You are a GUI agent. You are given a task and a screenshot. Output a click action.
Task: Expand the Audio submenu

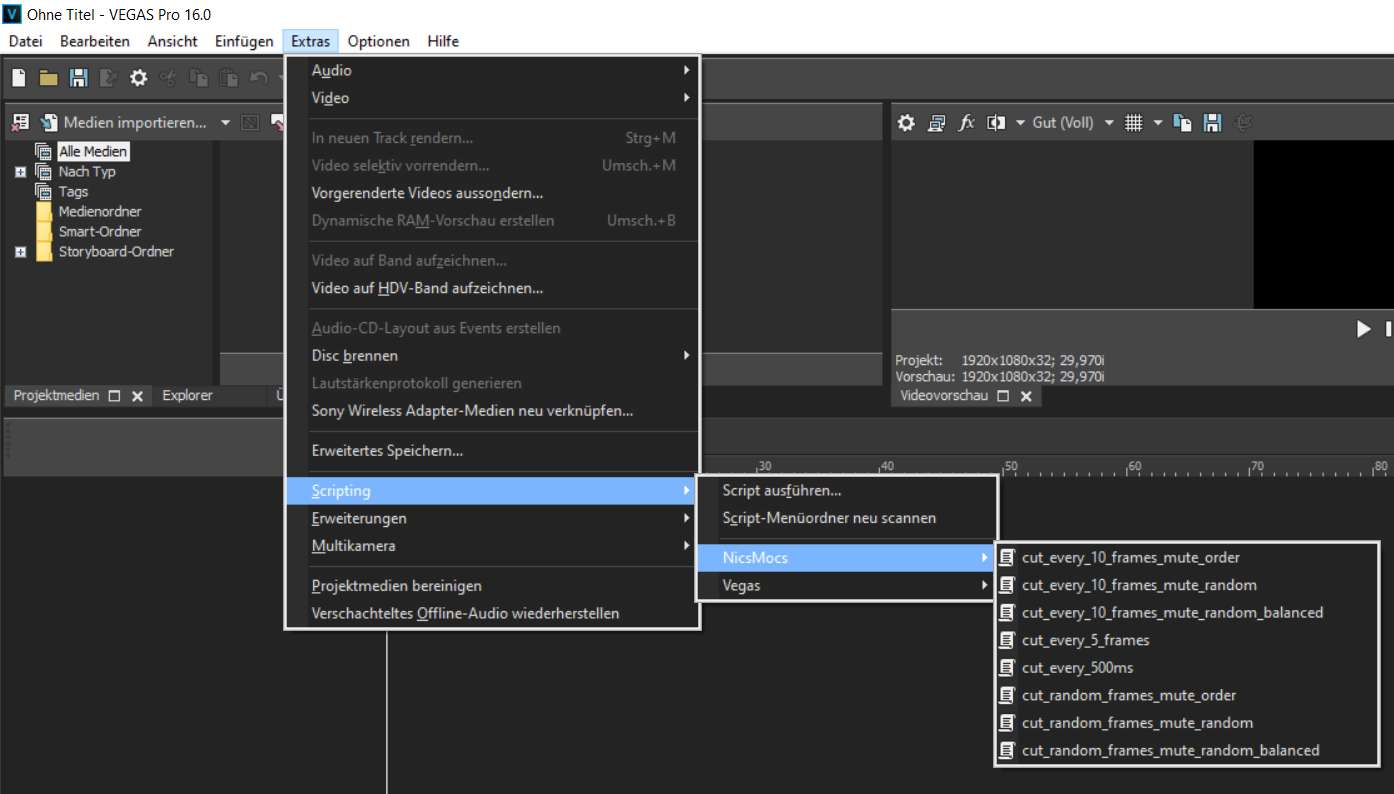pos(493,71)
